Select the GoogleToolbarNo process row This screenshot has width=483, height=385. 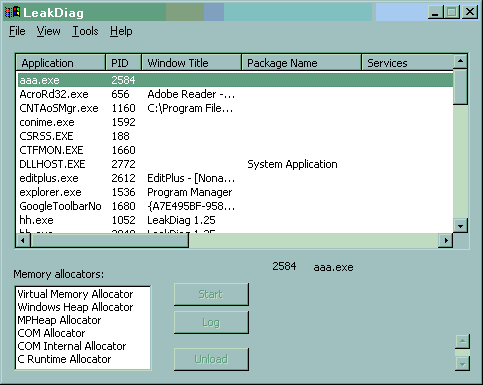point(235,206)
